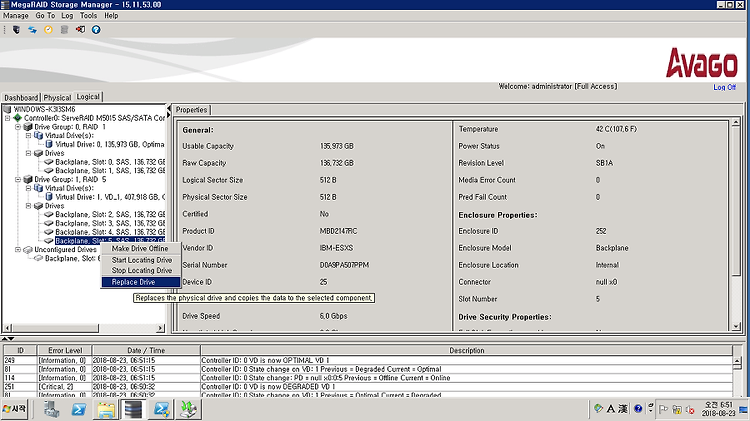750x421 pixels.
Task: Select Backplane Slot 4 drive row
Action: (110, 232)
